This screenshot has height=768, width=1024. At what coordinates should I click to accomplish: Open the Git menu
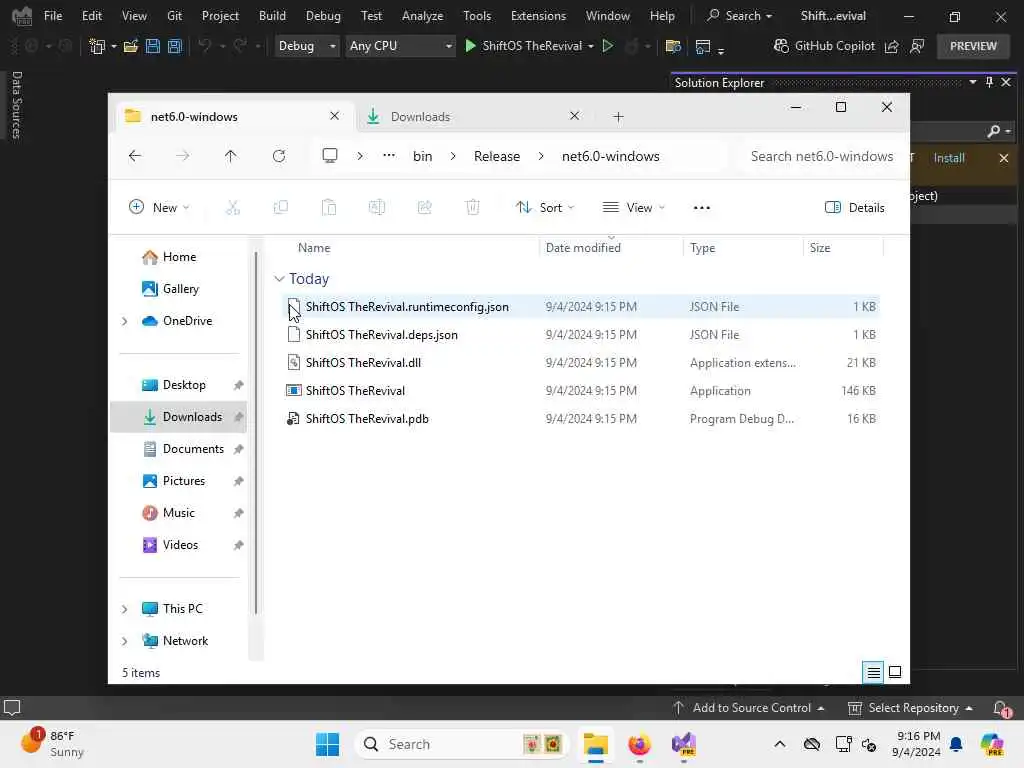pyautogui.click(x=174, y=16)
